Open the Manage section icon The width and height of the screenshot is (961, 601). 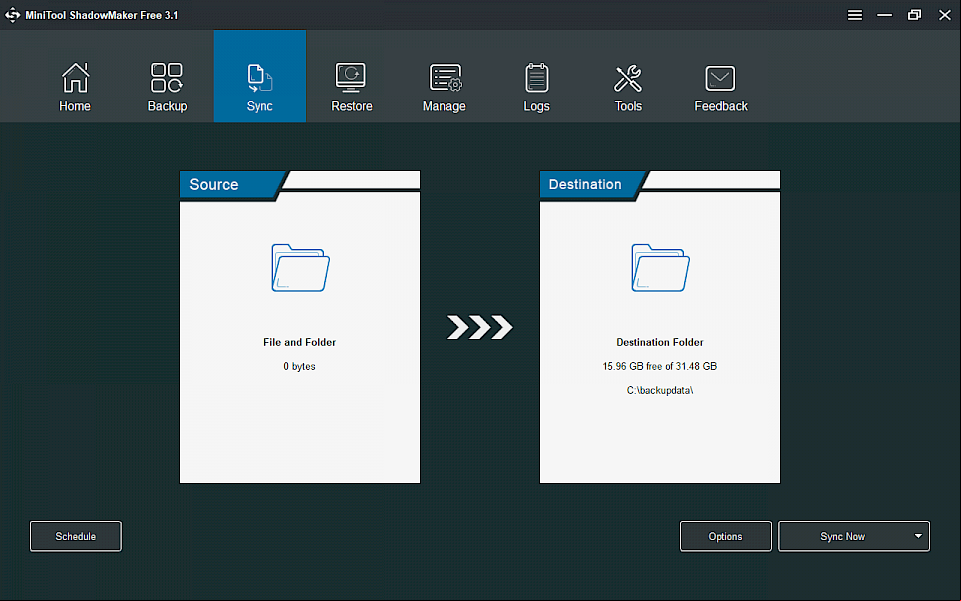[x=445, y=78]
